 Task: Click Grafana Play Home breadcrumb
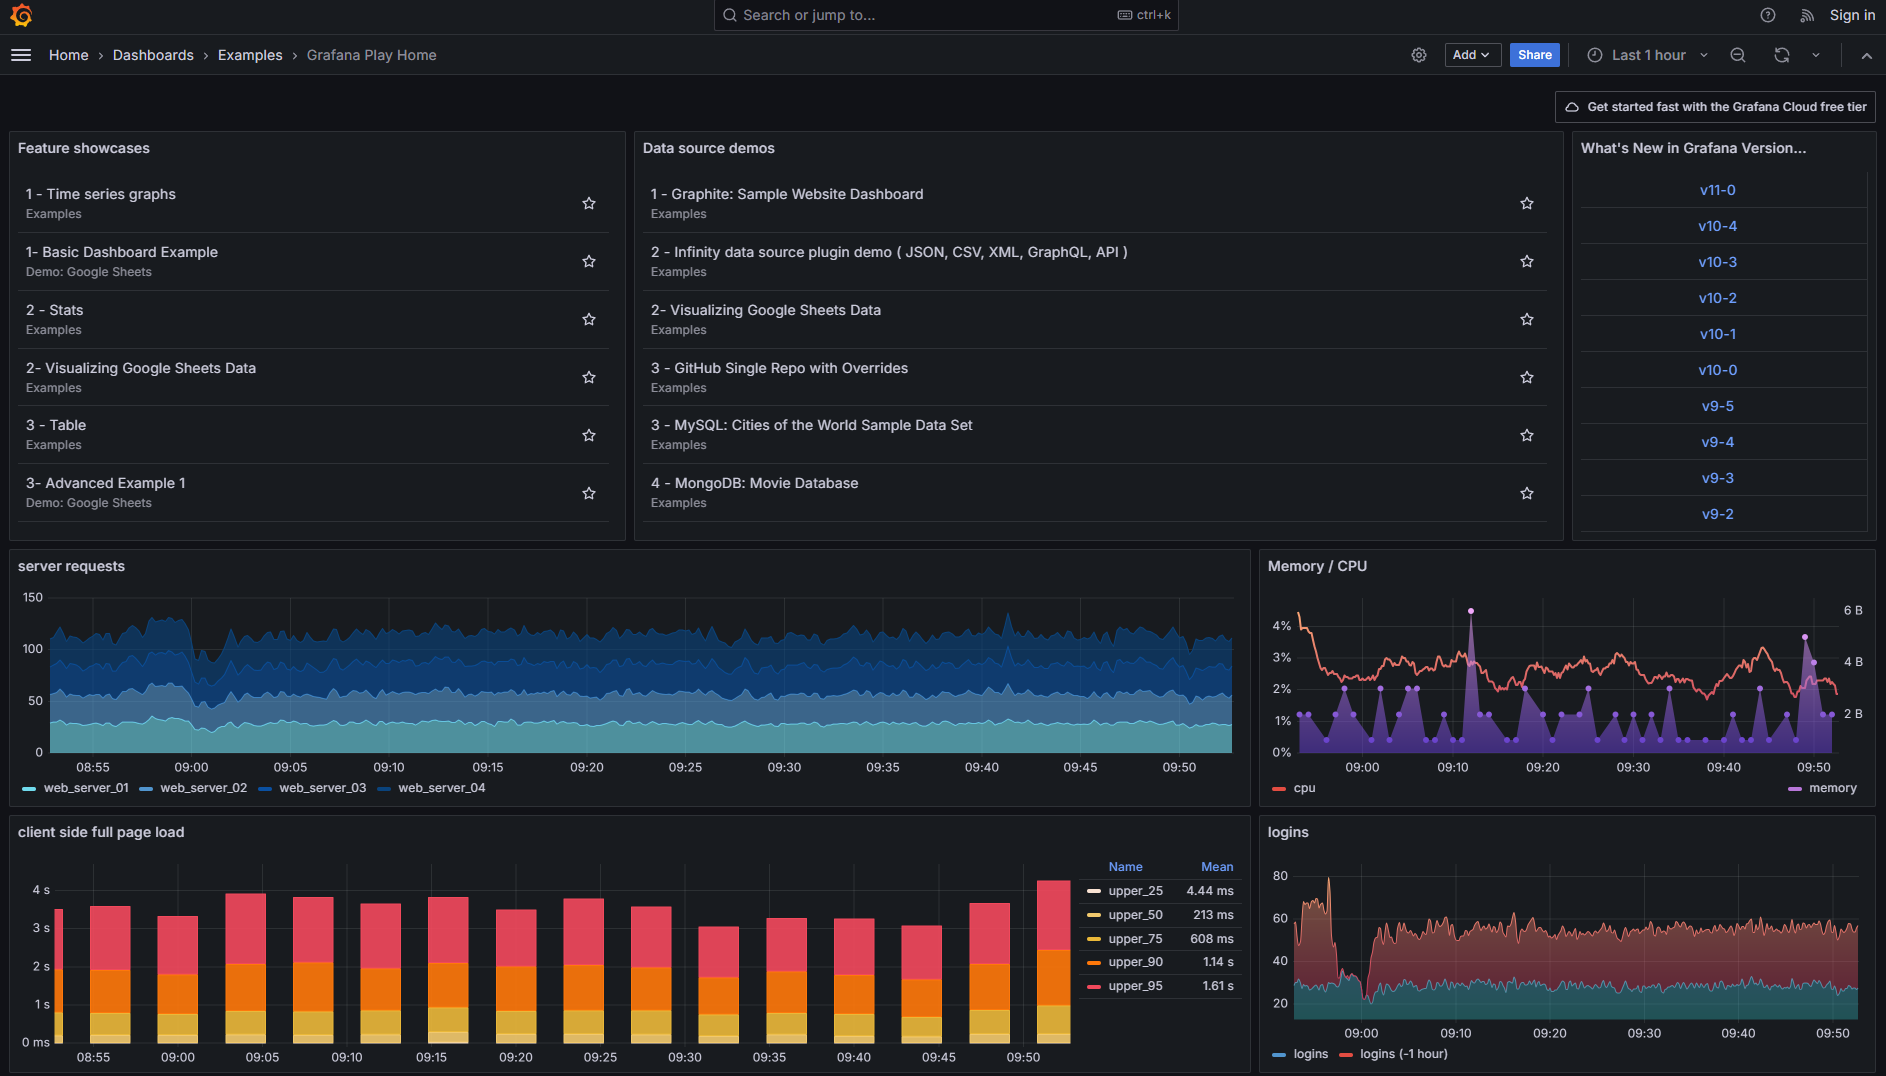point(371,55)
